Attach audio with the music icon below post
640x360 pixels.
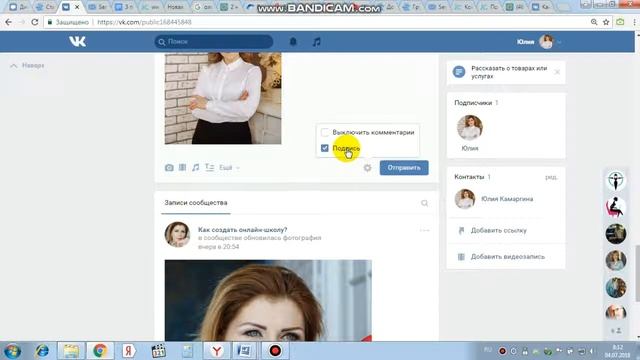196,167
